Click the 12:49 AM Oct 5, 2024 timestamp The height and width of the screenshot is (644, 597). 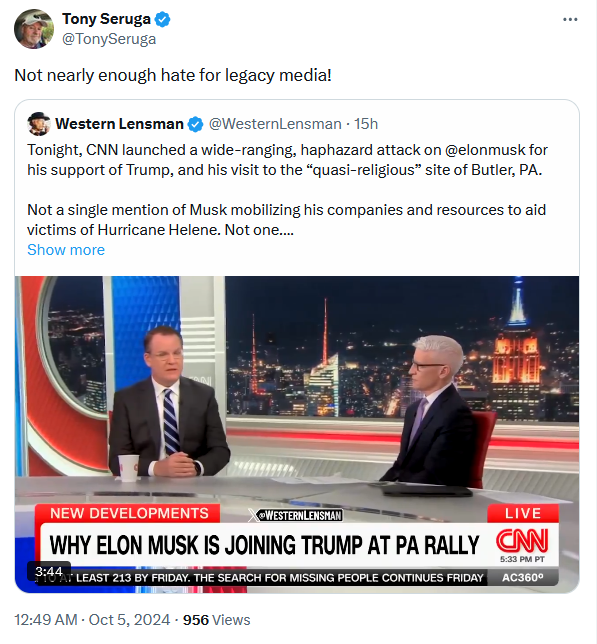[92, 619]
